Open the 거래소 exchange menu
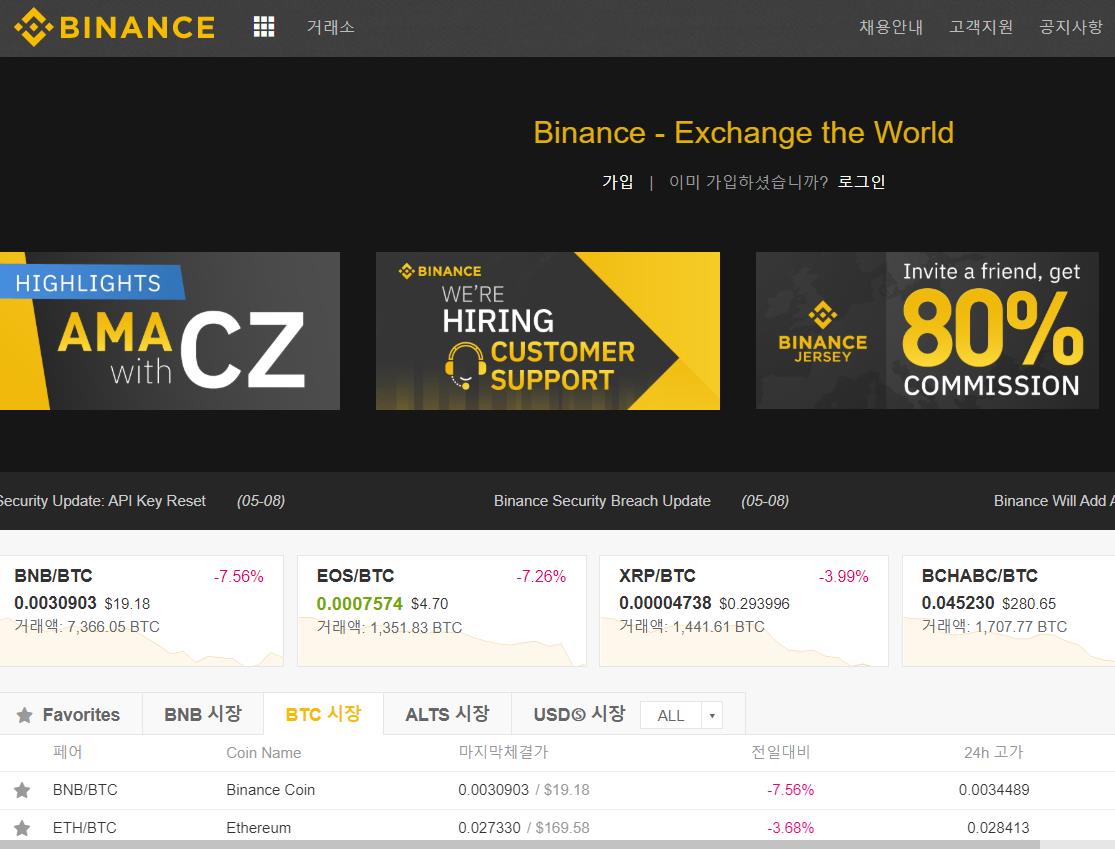 pyautogui.click(x=331, y=27)
